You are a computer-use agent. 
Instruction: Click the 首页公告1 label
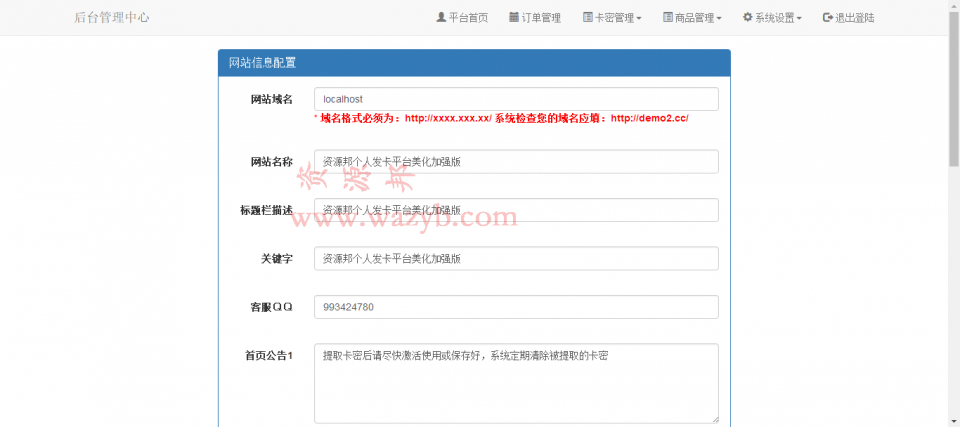tap(269, 355)
